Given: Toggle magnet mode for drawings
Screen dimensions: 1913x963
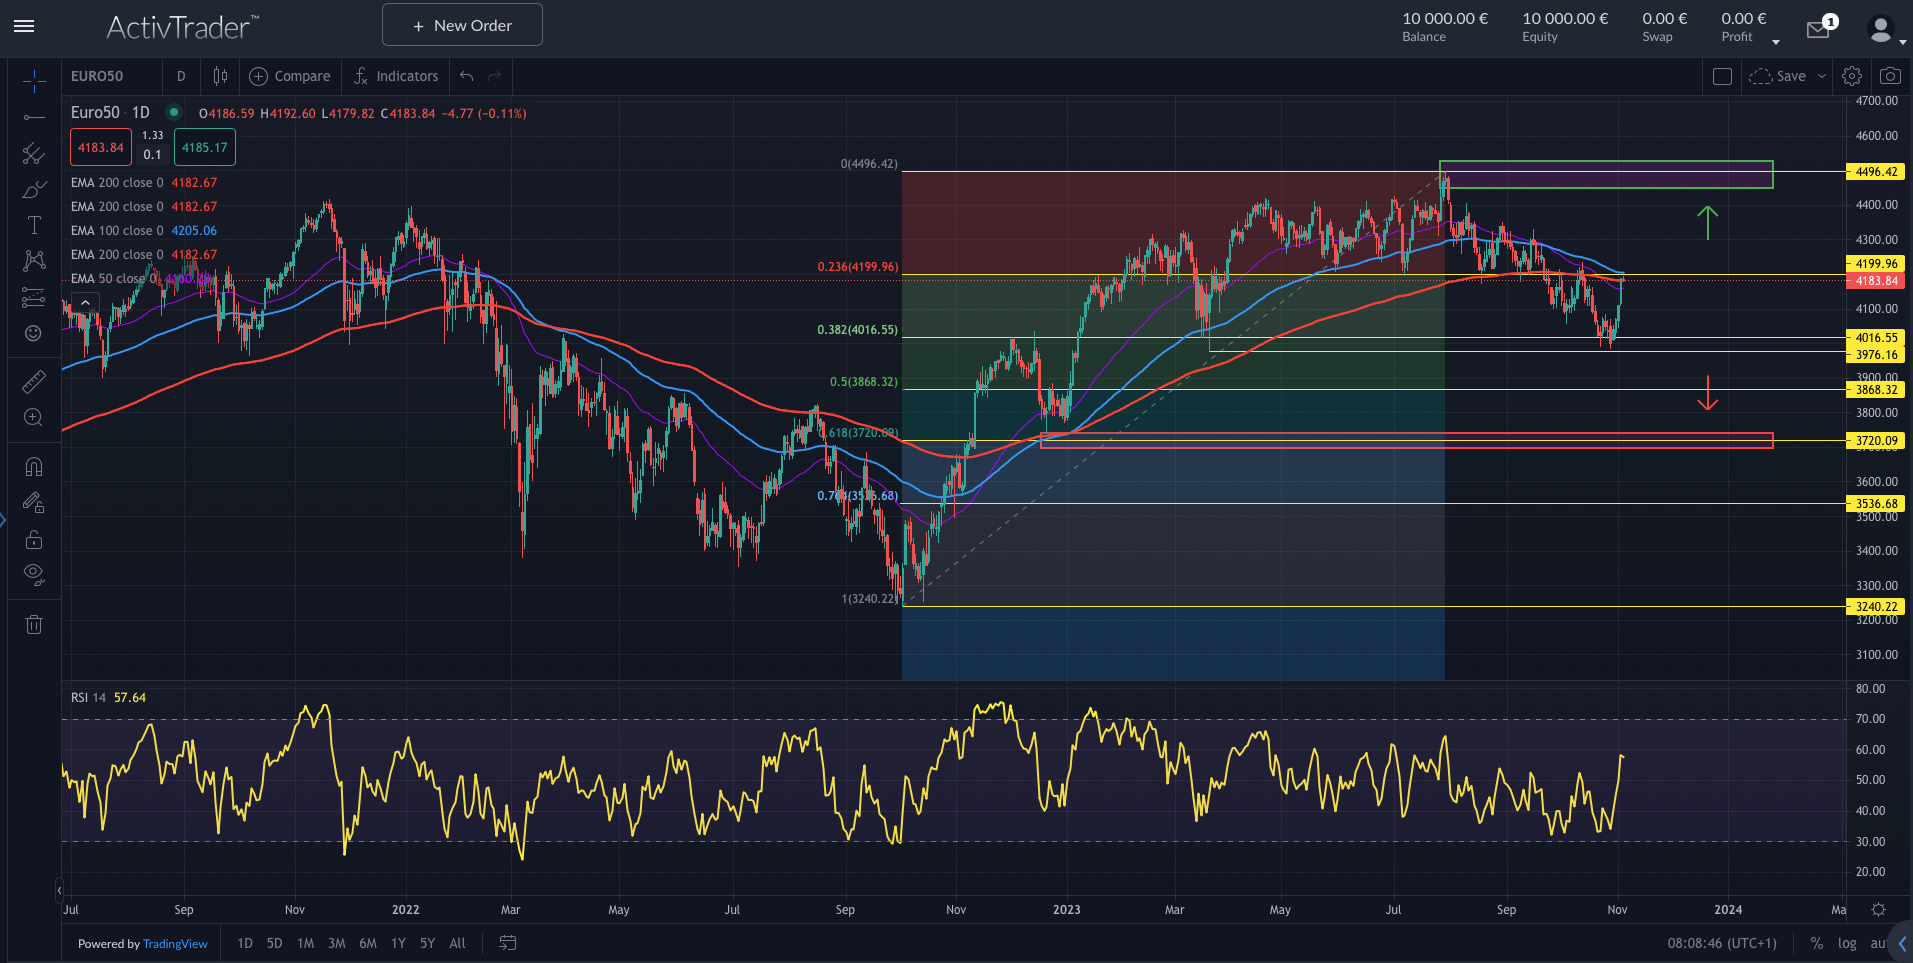Looking at the screenshot, I should click(33, 465).
